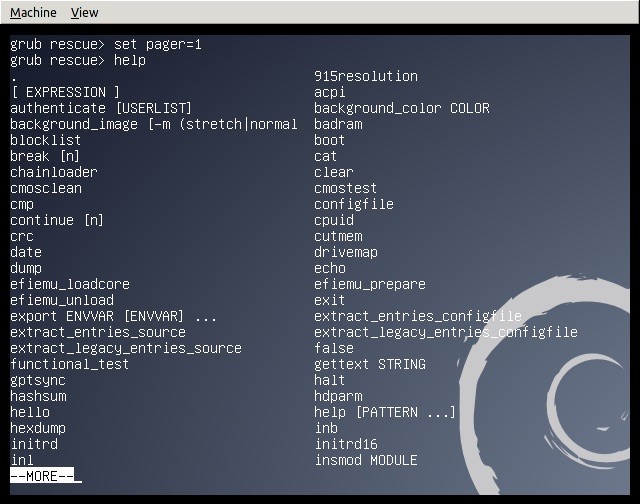Click the 'crc' command
This screenshot has width=640, height=504.
pyautogui.click(x=22, y=236)
